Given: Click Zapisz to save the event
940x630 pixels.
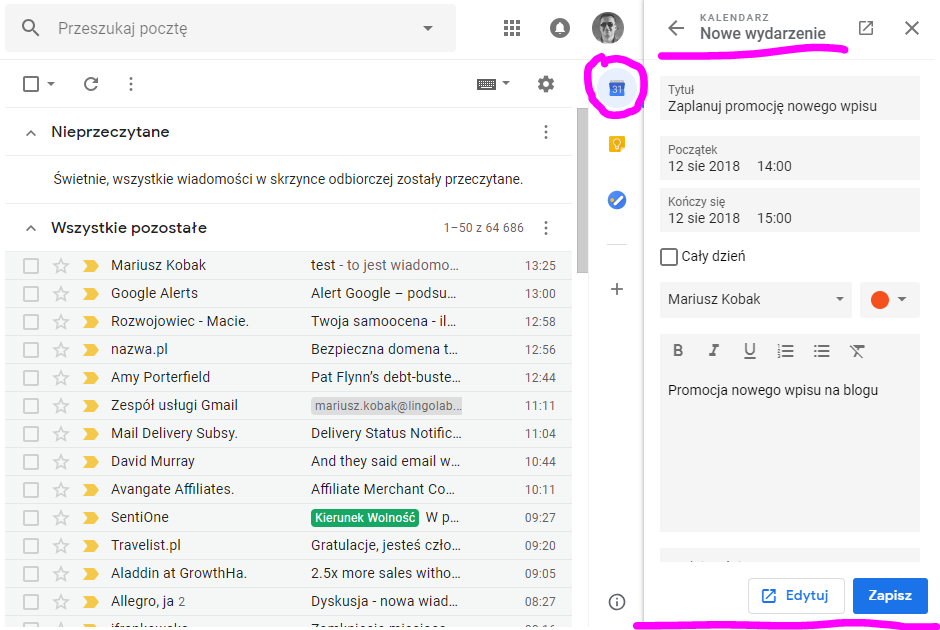Looking at the screenshot, I should coord(889,595).
